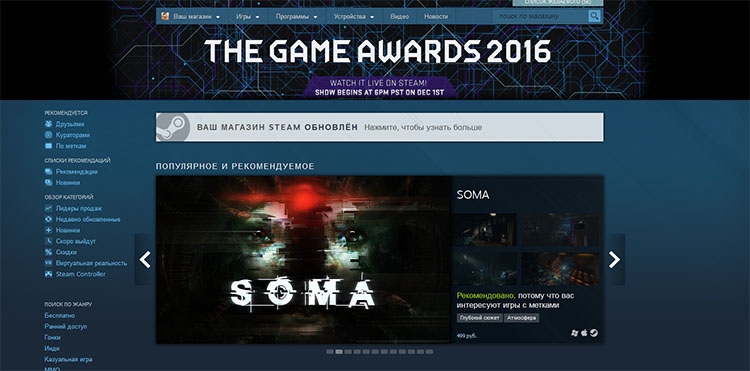
Task: Click the VR icon beside Виртуальная реальность
Action: click(48, 263)
